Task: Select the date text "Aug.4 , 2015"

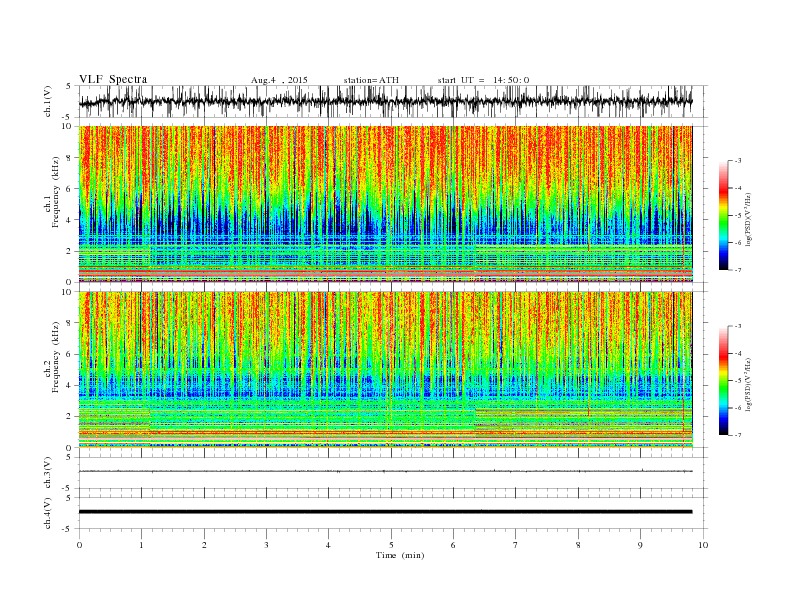Action: (279, 80)
